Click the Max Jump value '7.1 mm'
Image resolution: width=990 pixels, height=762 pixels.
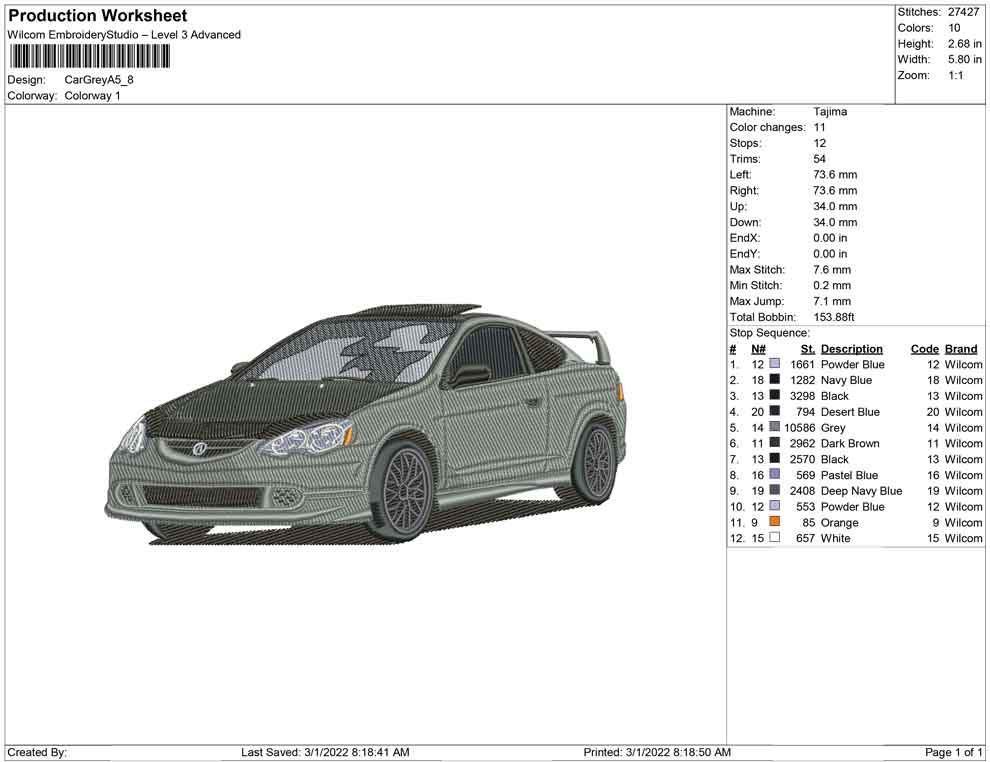coord(832,301)
